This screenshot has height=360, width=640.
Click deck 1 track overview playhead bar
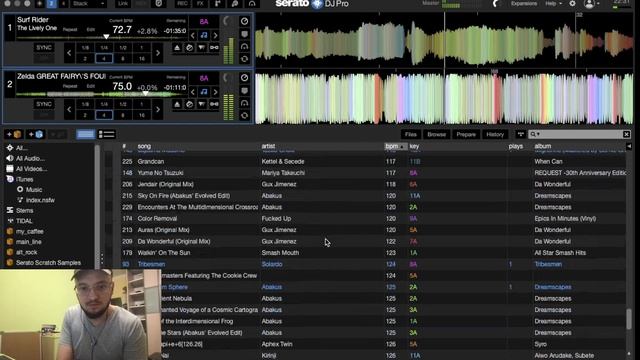[101, 38]
